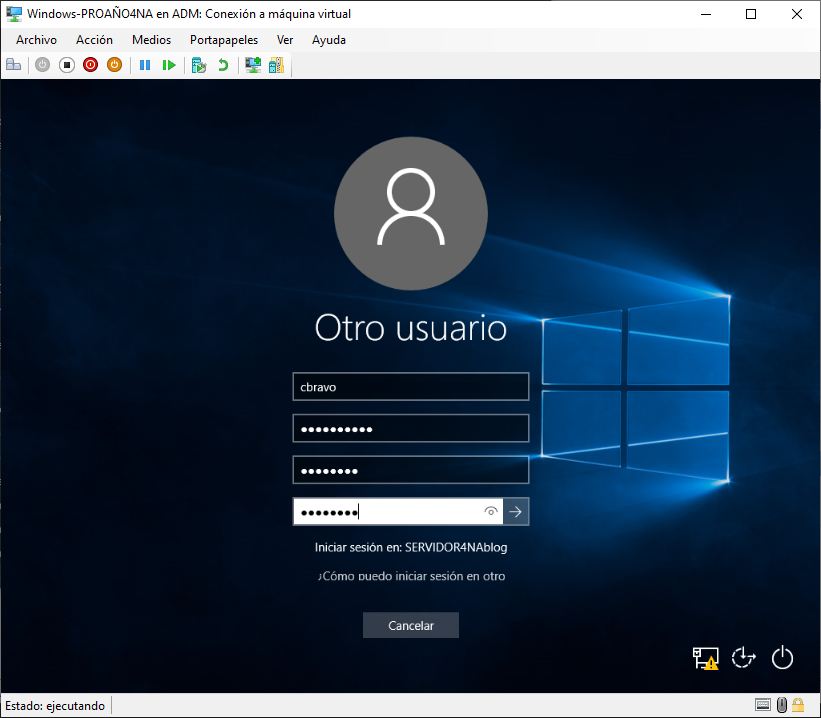The height and width of the screenshot is (718, 821).
Task: Click the power icon on the login screen
Action: tap(782, 658)
